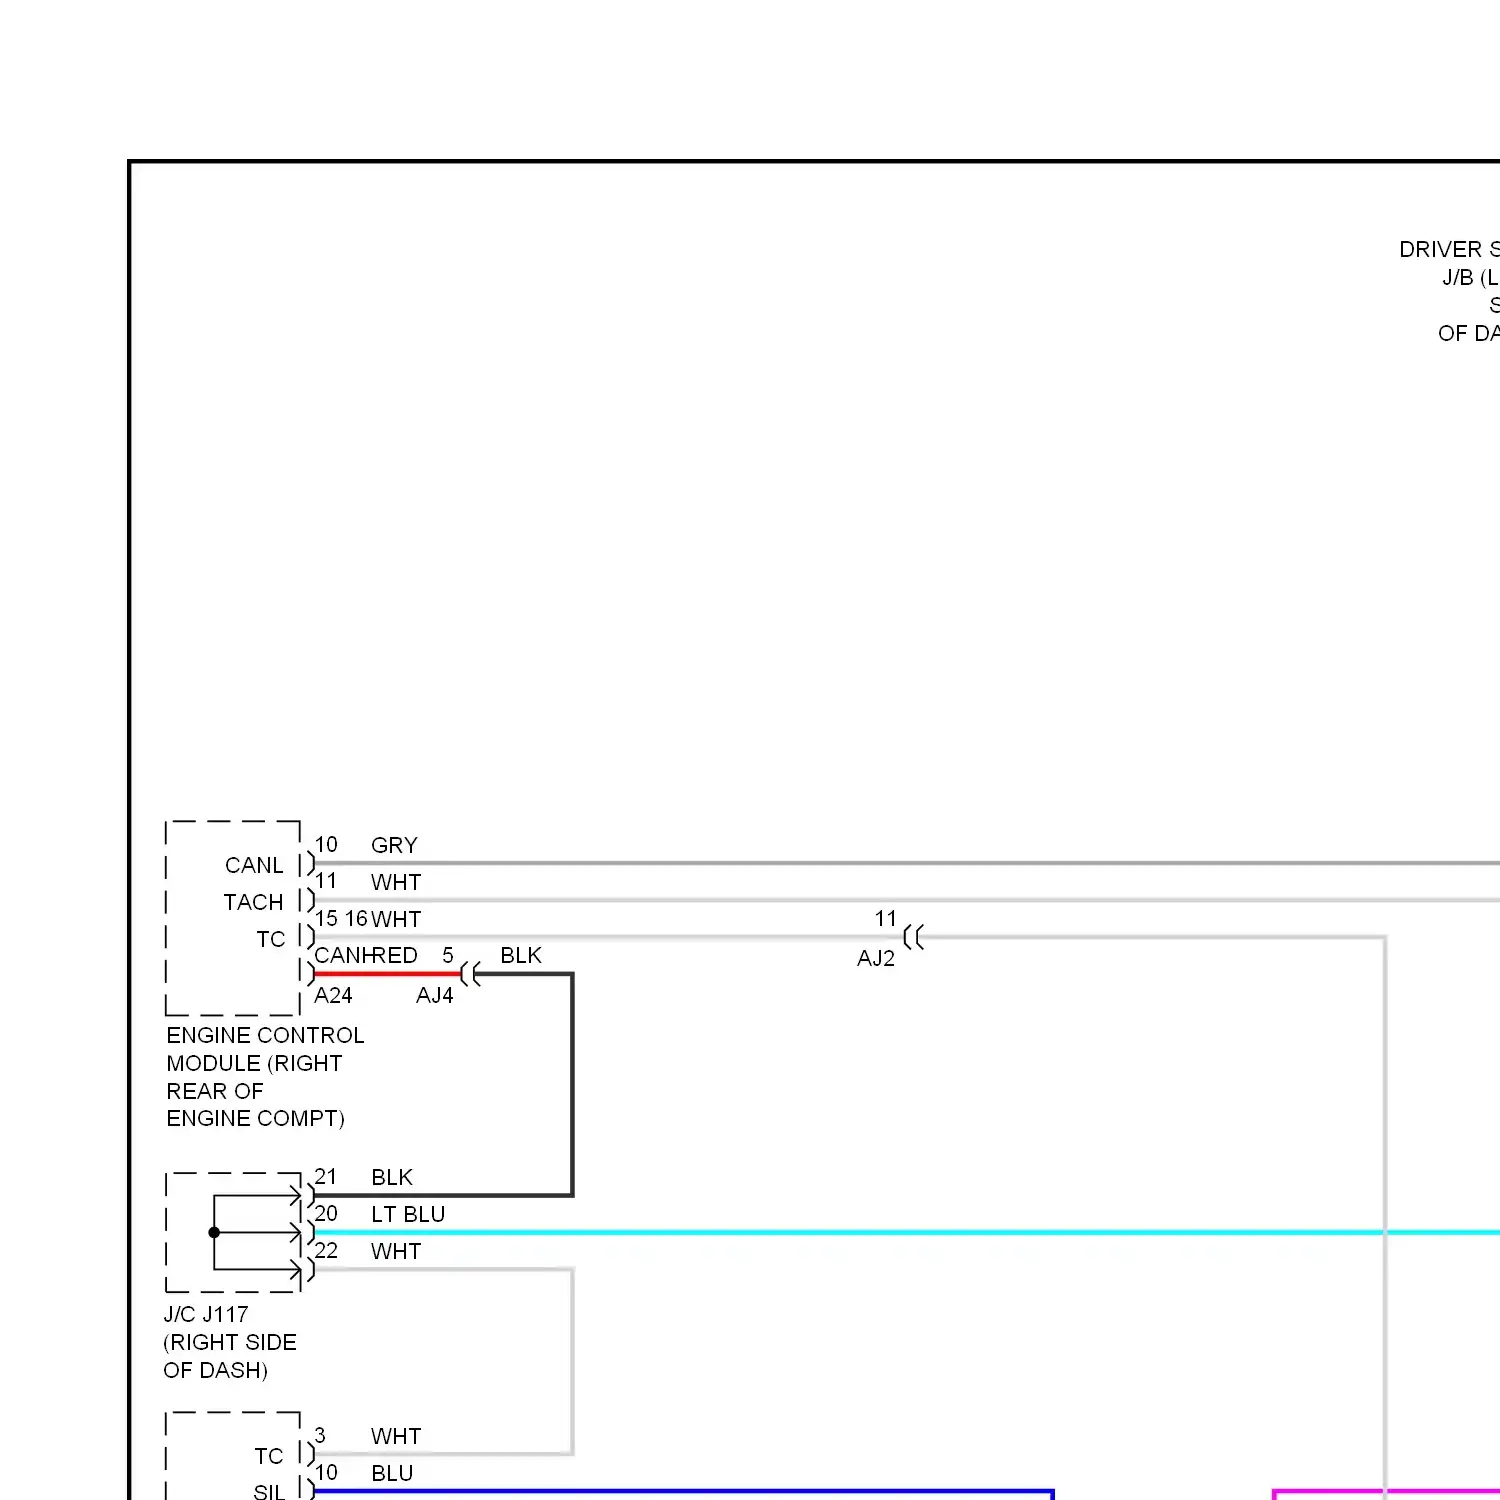Image resolution: width=1500 pixels, height=1500 pixels.
Task: Click the CANL pin label
Action: (x=254, y=865)
